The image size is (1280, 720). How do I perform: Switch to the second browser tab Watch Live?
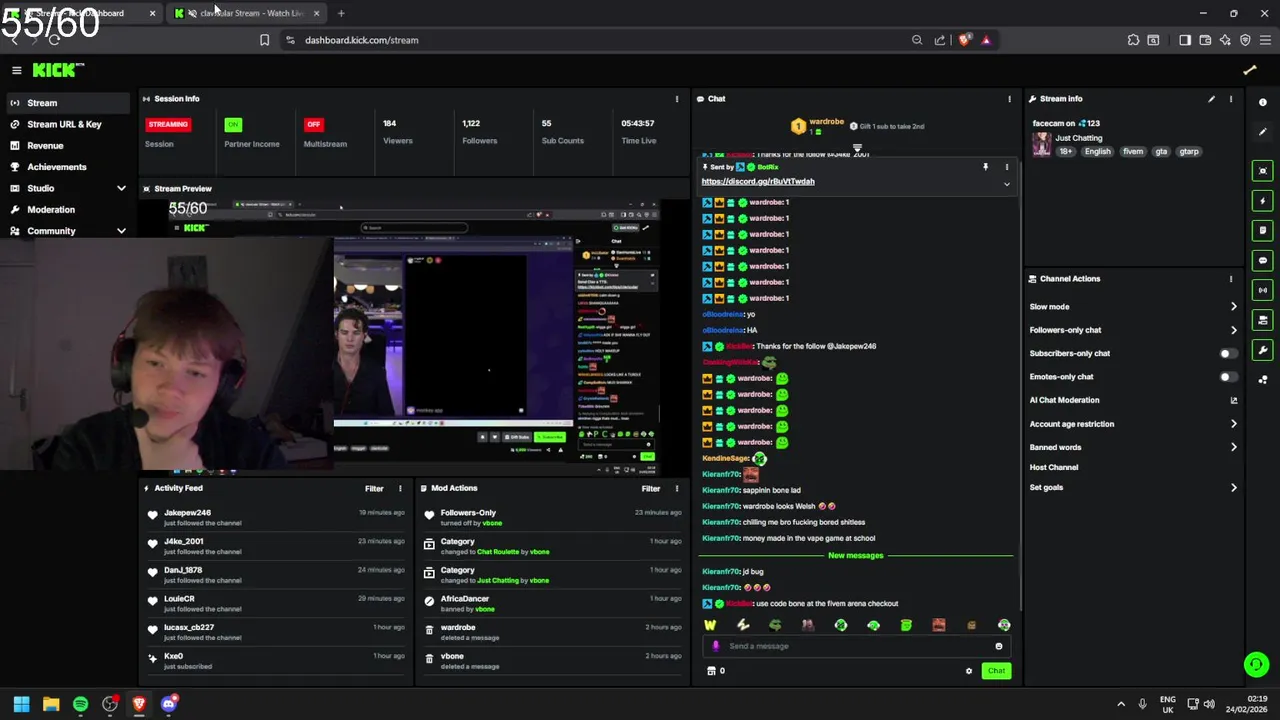[248, 13]
